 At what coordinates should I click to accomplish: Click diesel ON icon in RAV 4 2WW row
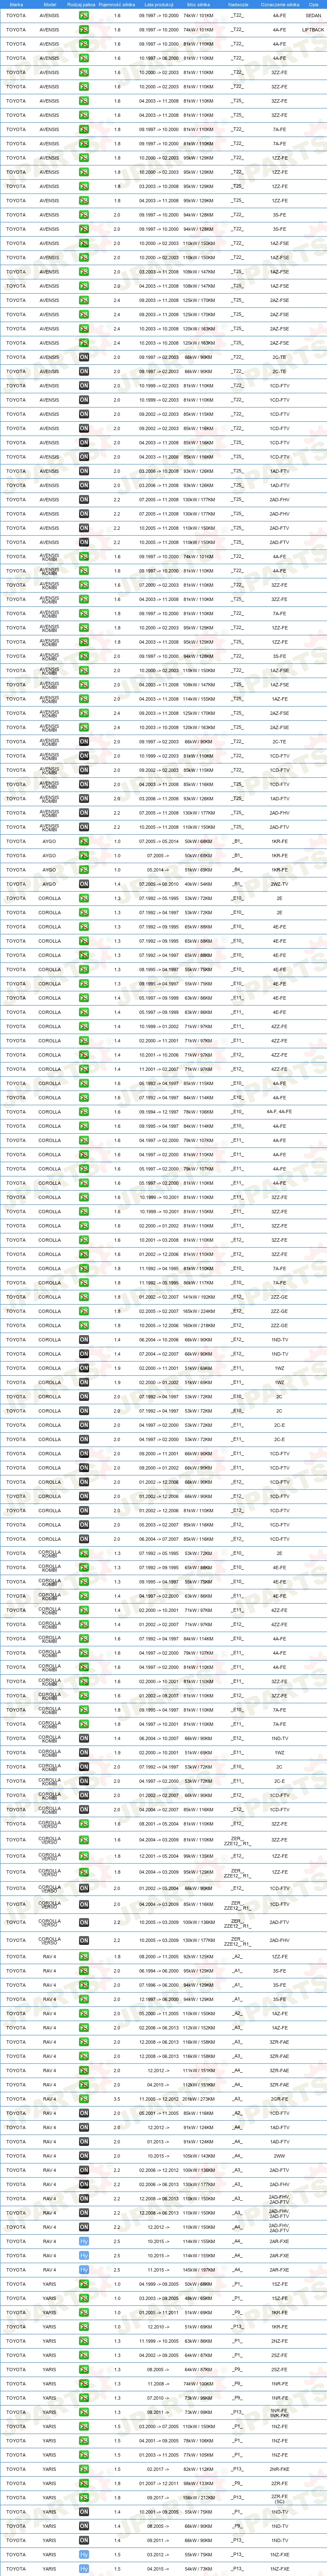click(84, 2155)
